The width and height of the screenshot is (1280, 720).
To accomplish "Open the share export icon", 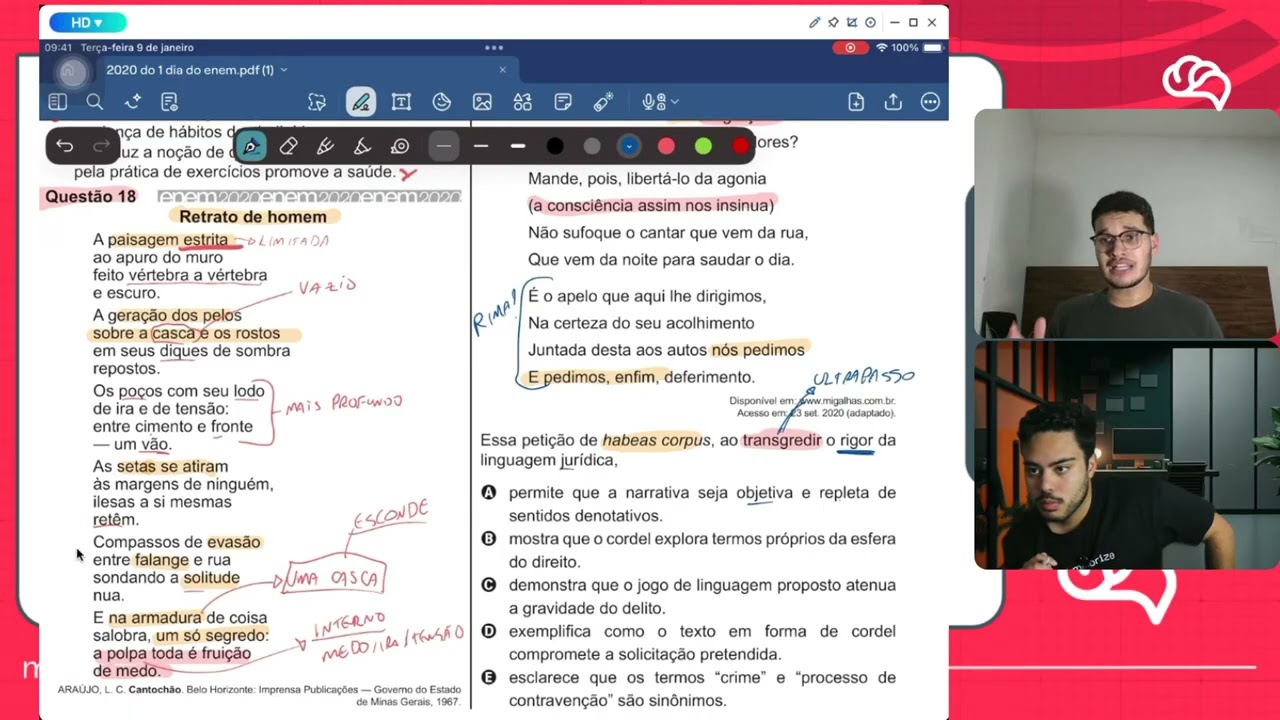I will [893, 102].
